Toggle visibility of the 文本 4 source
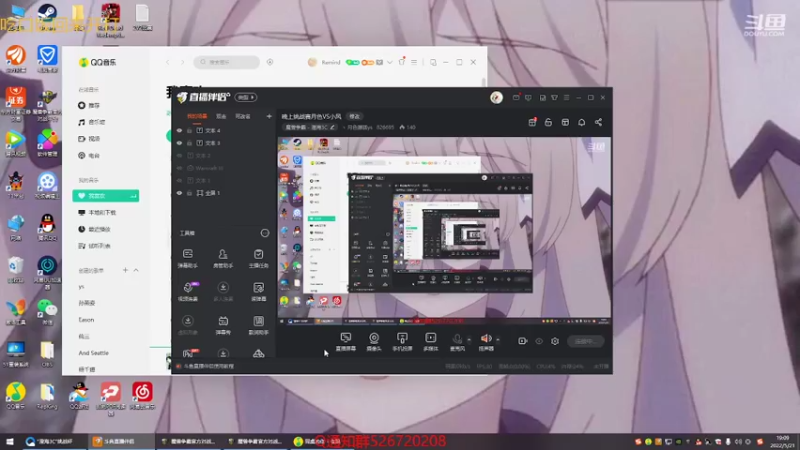The width and height of the screenshot is (800, 450). (179, 131)
